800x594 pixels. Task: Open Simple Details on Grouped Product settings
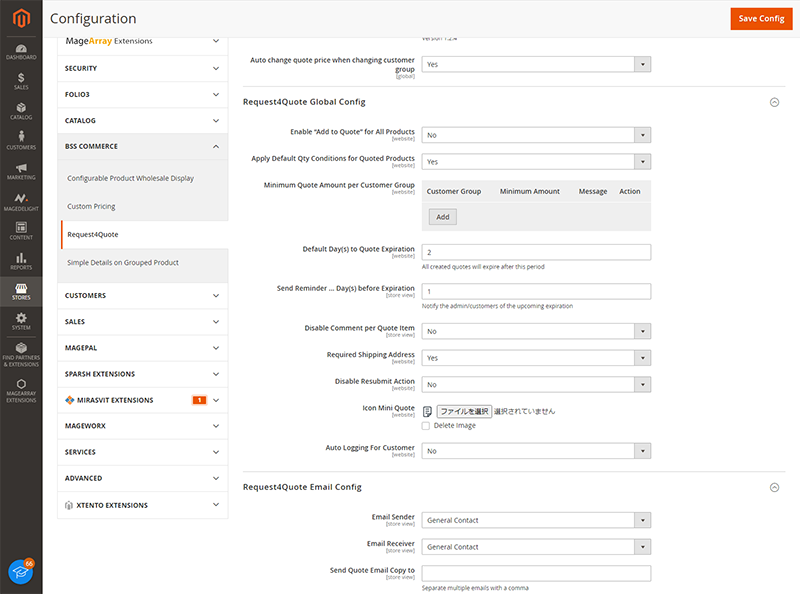click(123, 262)
